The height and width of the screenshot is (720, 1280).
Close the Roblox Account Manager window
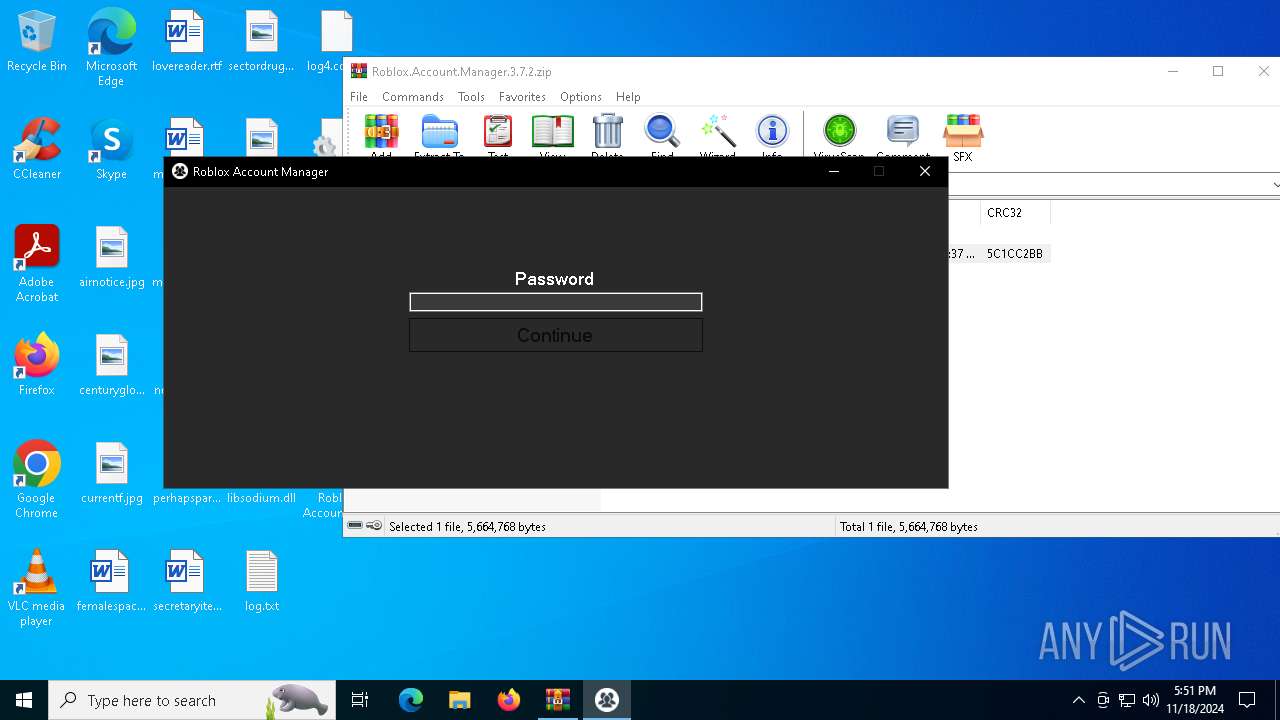click(925, 172)
